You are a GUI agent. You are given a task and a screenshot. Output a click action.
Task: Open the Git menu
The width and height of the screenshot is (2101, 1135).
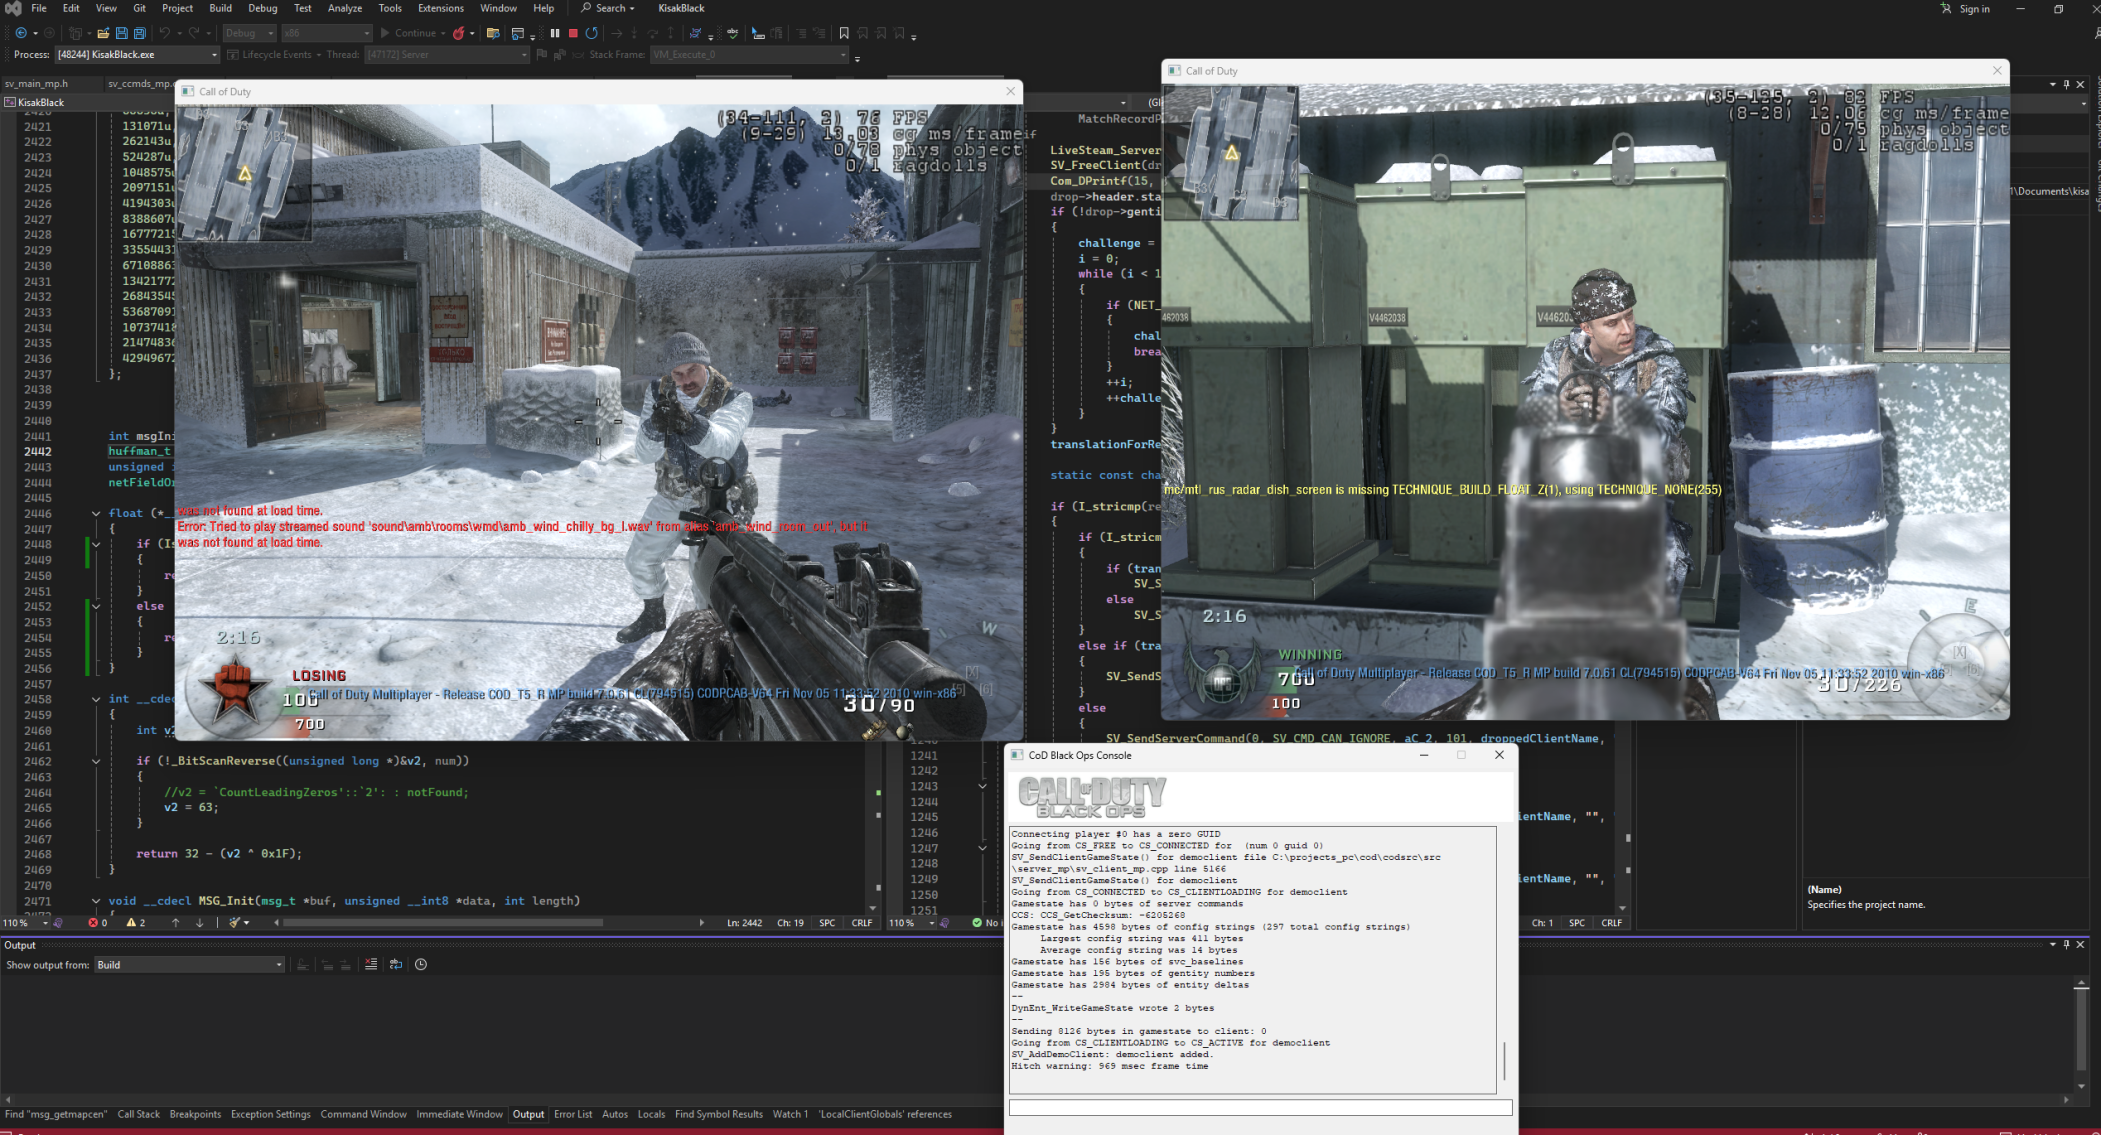[140, 8]
